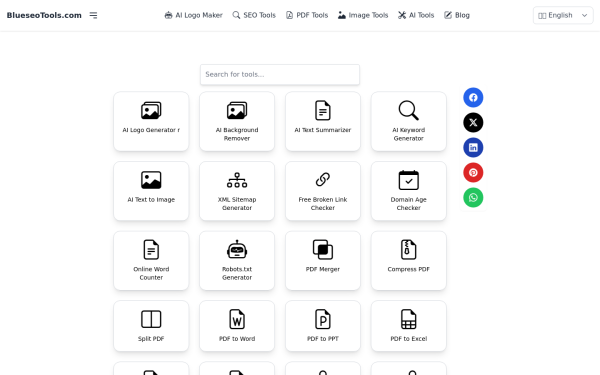Click the Free Broken Link Checker chain icon

click(x=323, y=179)
